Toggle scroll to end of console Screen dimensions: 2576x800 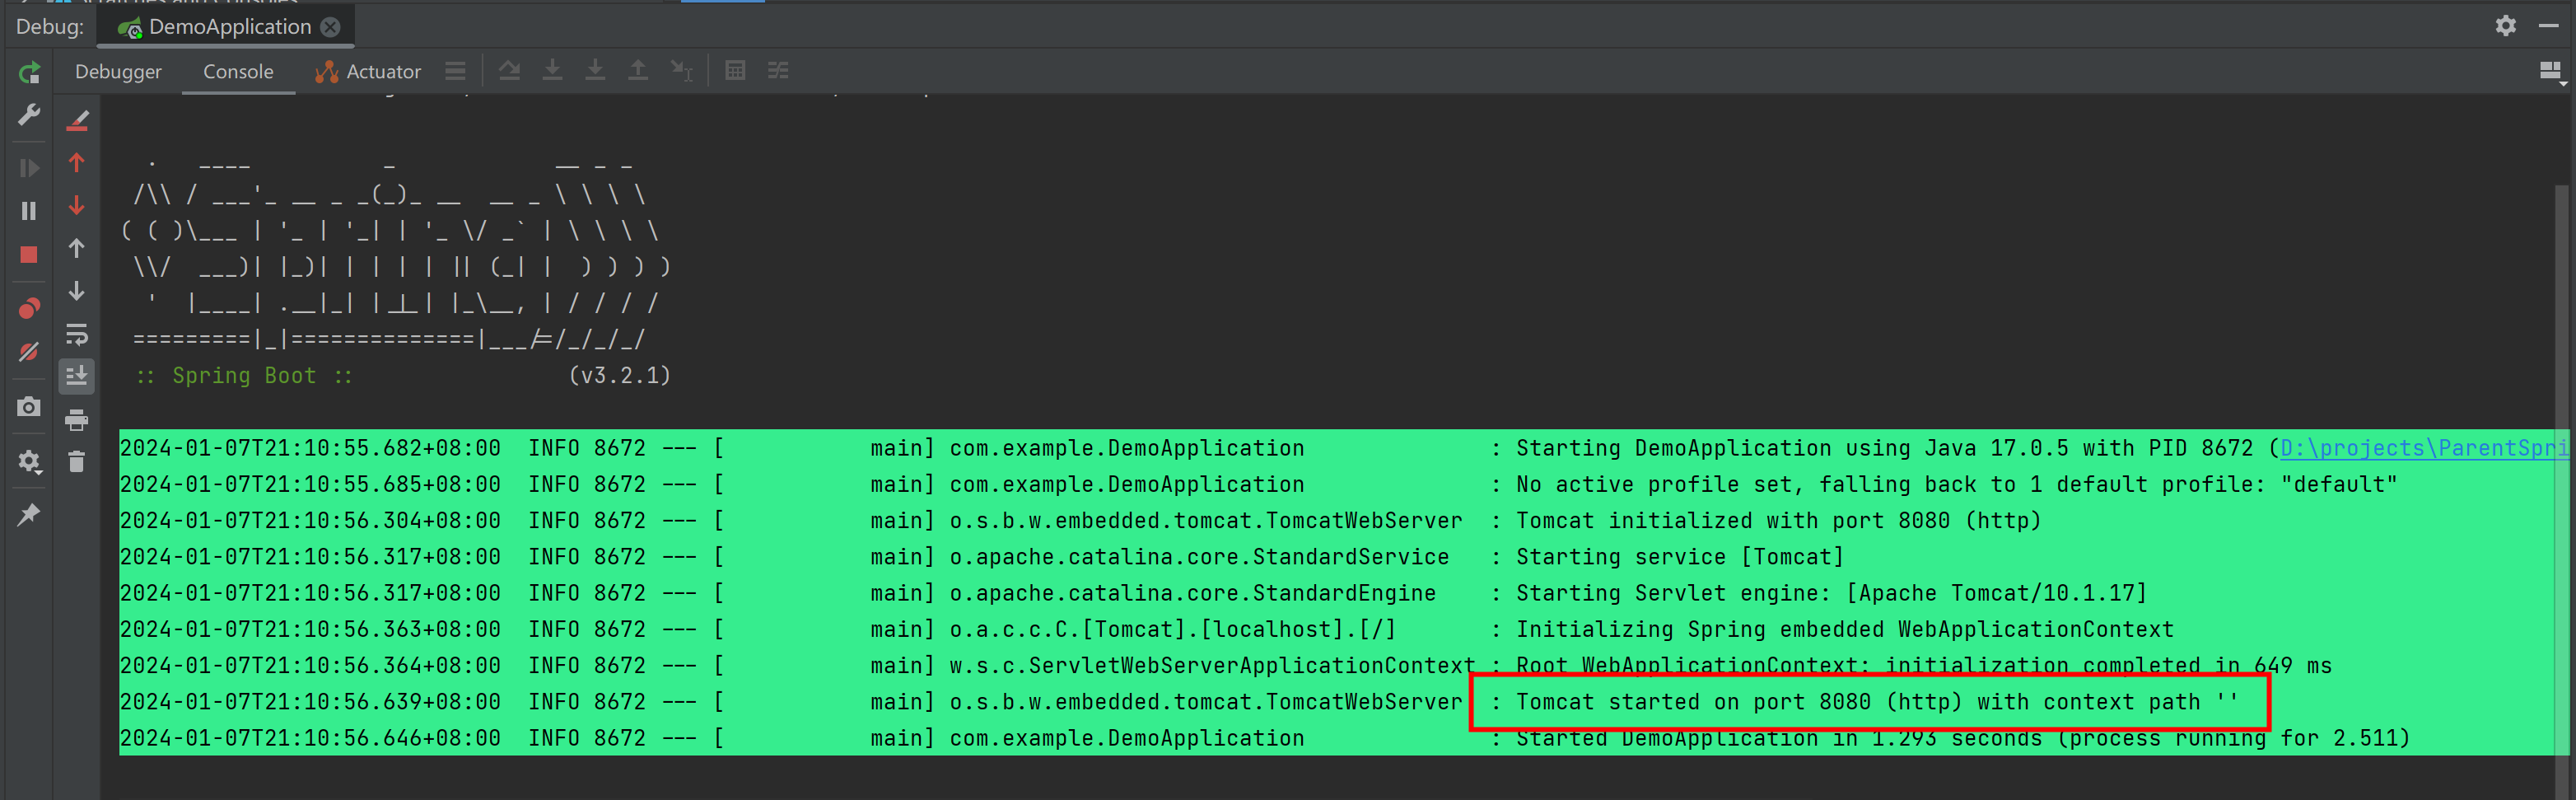pos(77,377)
